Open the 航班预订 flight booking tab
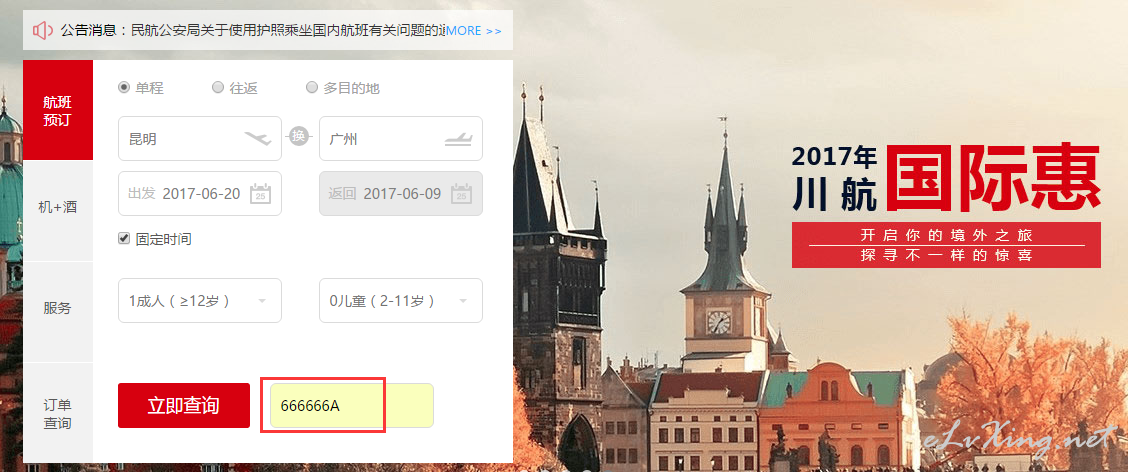 [58, 110]
